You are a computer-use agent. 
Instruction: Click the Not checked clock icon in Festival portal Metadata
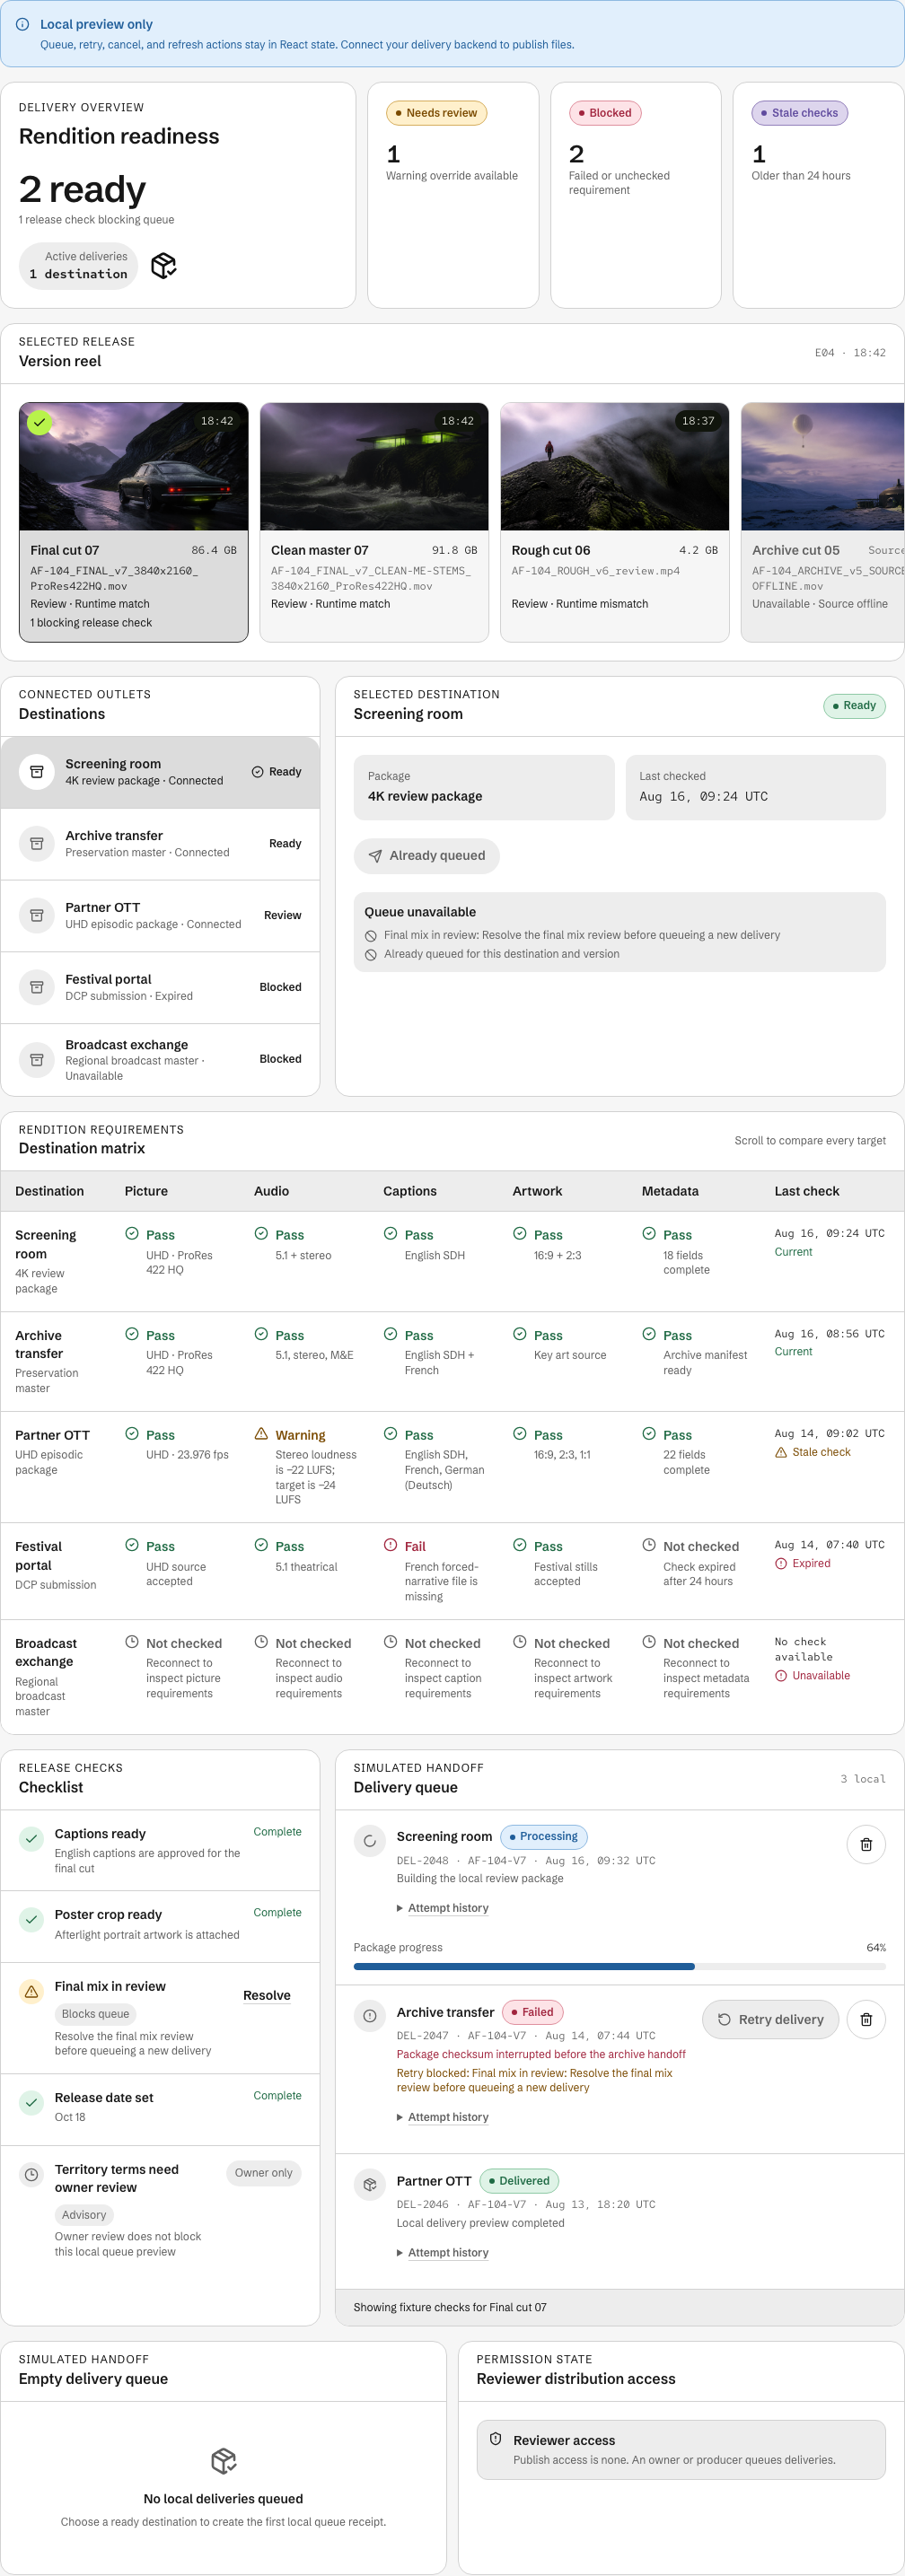tap(649, 1545)
